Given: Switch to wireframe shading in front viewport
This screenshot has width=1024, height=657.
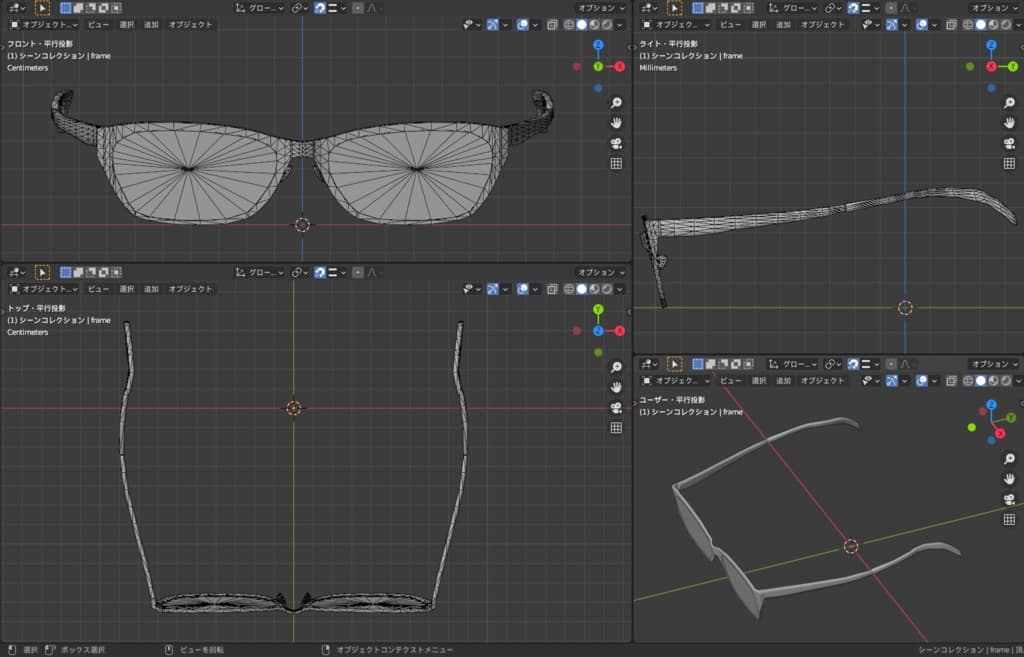Looking at the screenshot, I should tap(568, 24).
